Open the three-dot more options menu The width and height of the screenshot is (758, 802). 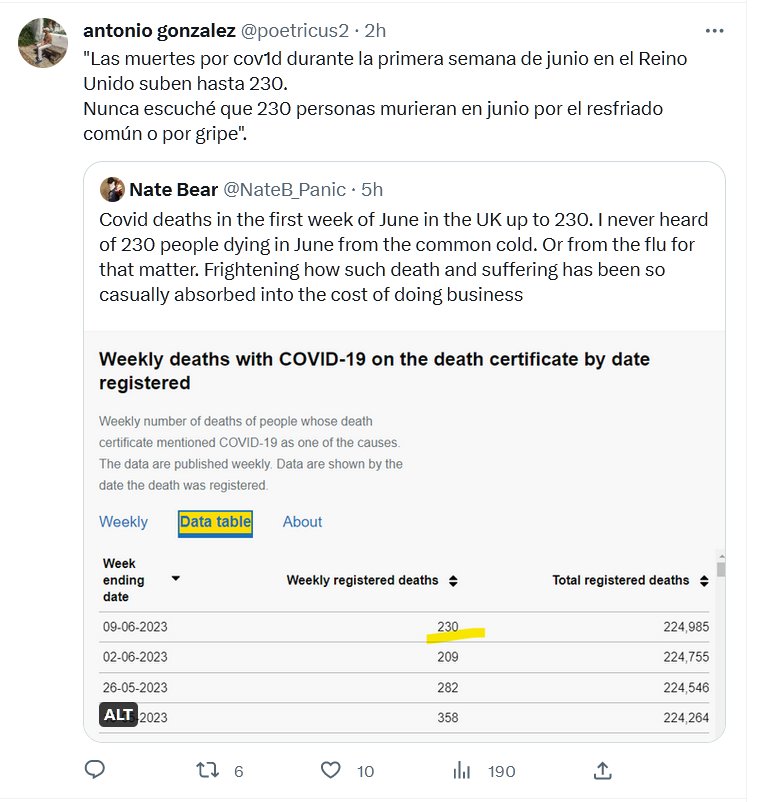tap(714, 31)
